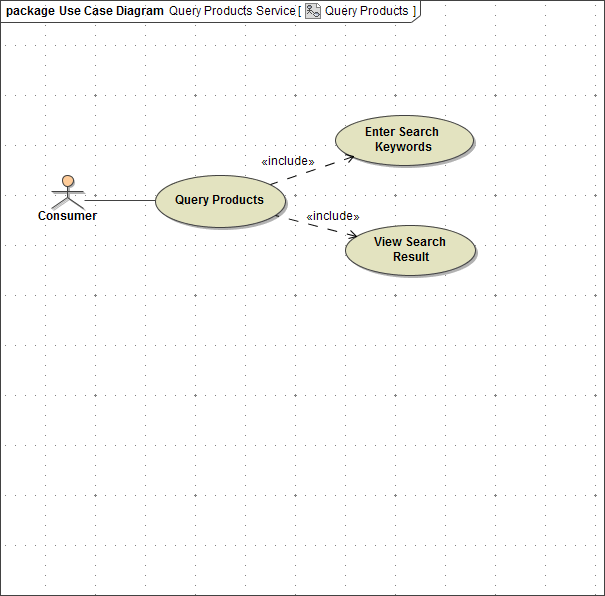Image resolution: width=605 pixels, height=596 pixels.
Task: Click 'Query Products' diagram name in header
Action: pos(366,11)
